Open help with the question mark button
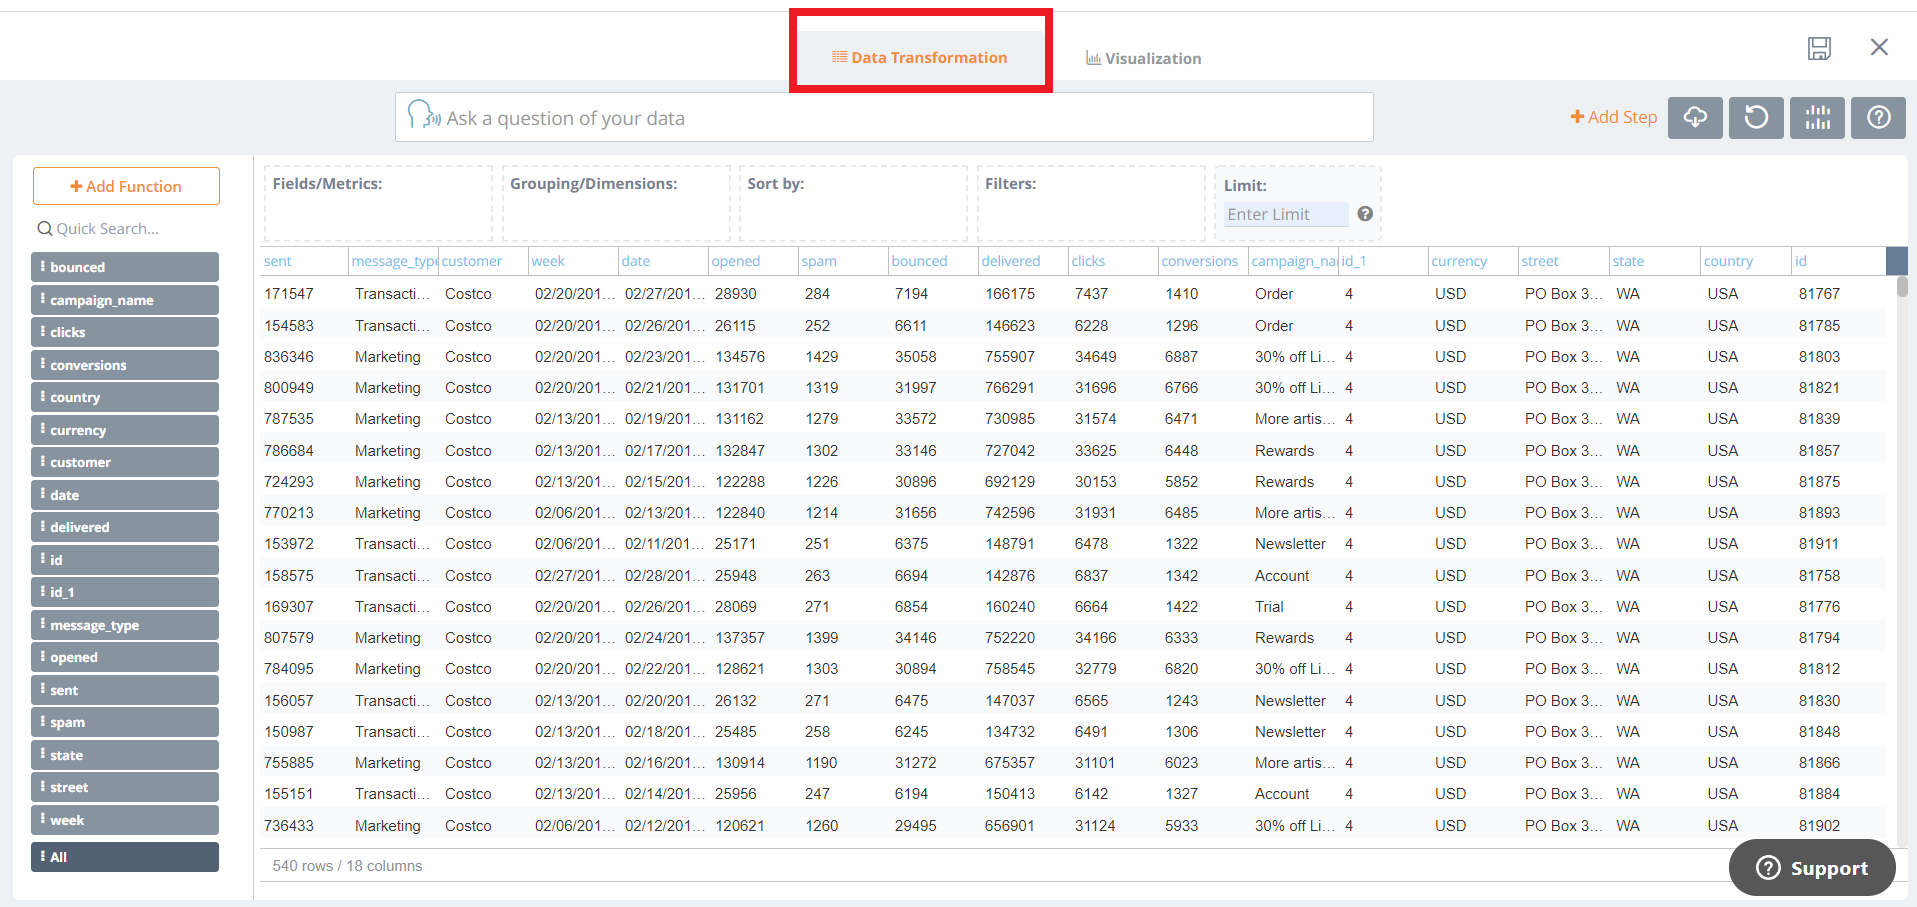The image size is (1917, 907). pos(1878,118)
